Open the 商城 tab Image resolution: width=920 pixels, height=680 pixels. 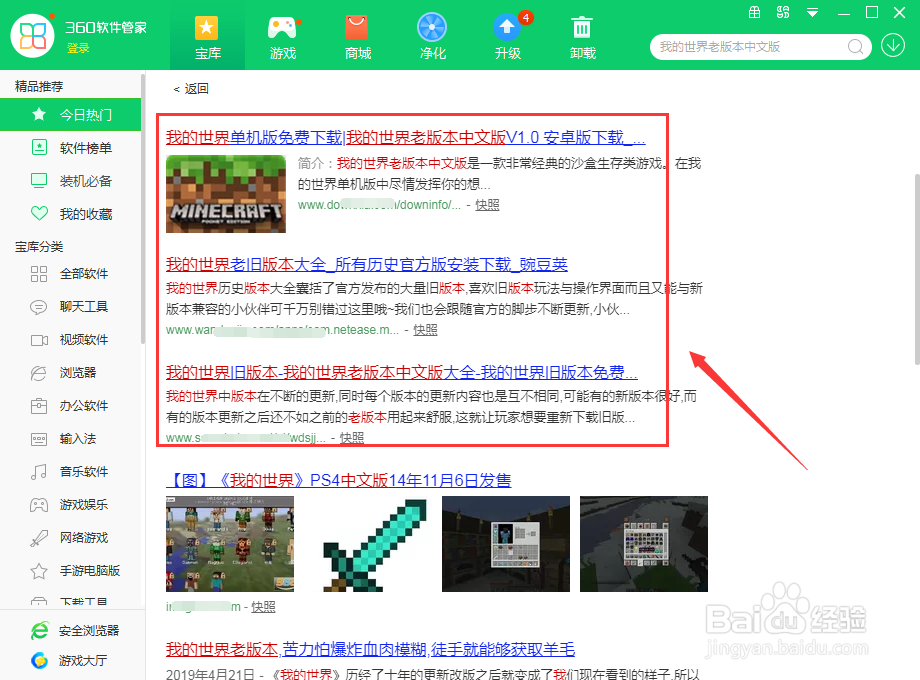coord(358,36)
